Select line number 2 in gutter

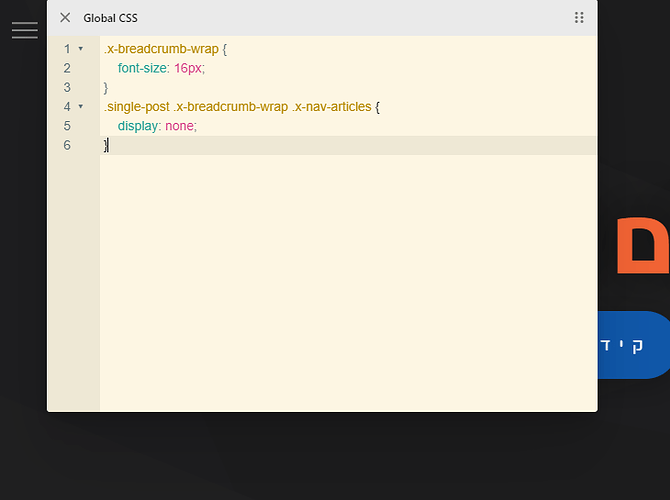[x=67, y=68]
